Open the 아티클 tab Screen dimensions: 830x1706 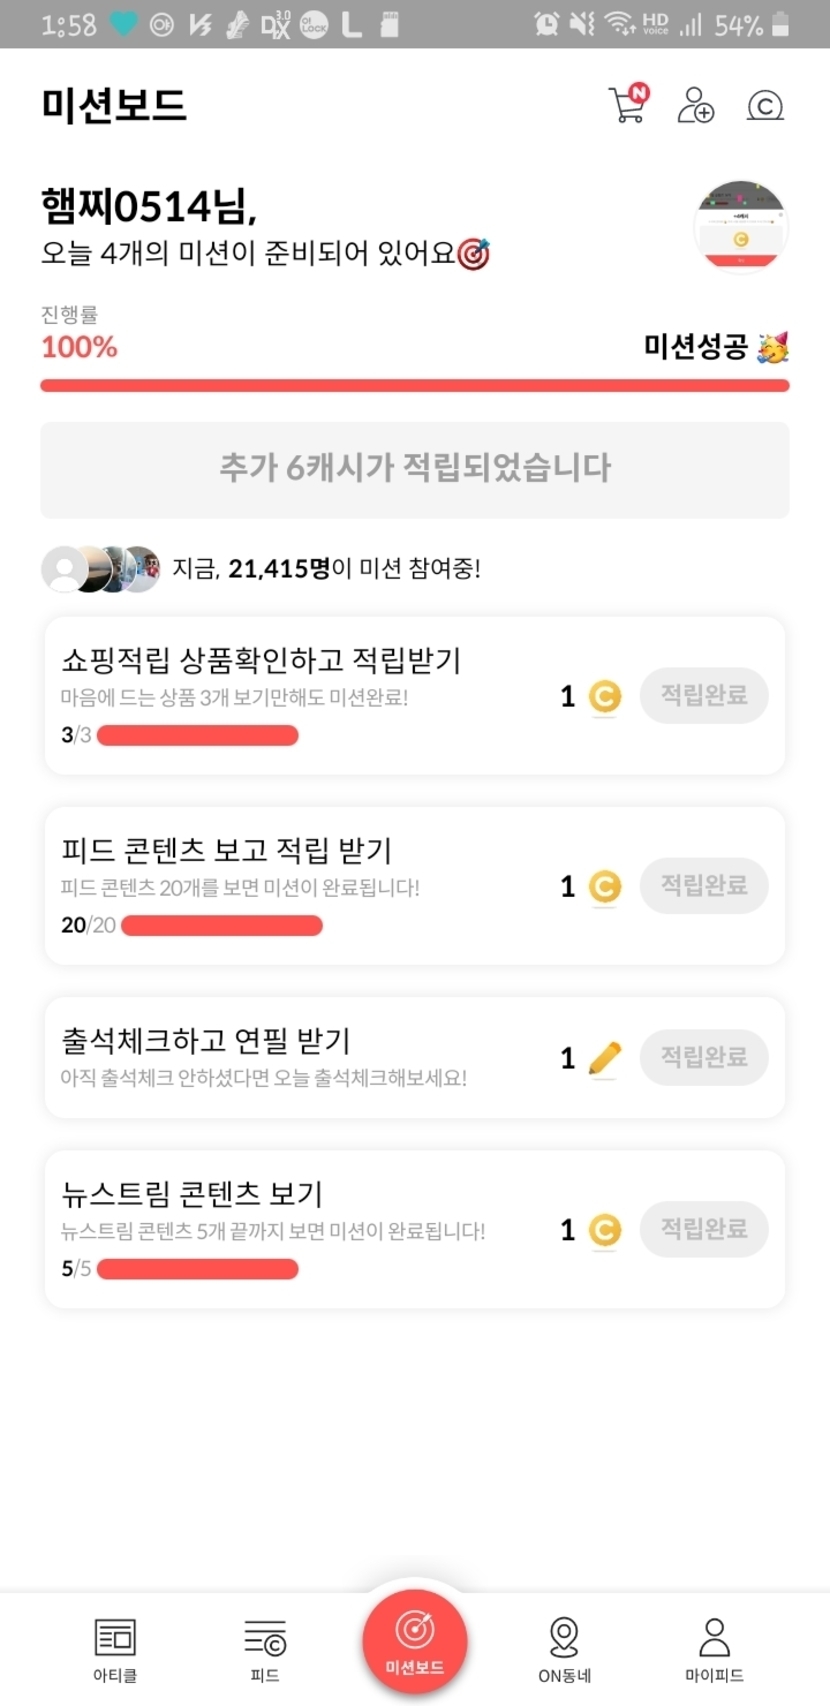[x=115, y=1648]
